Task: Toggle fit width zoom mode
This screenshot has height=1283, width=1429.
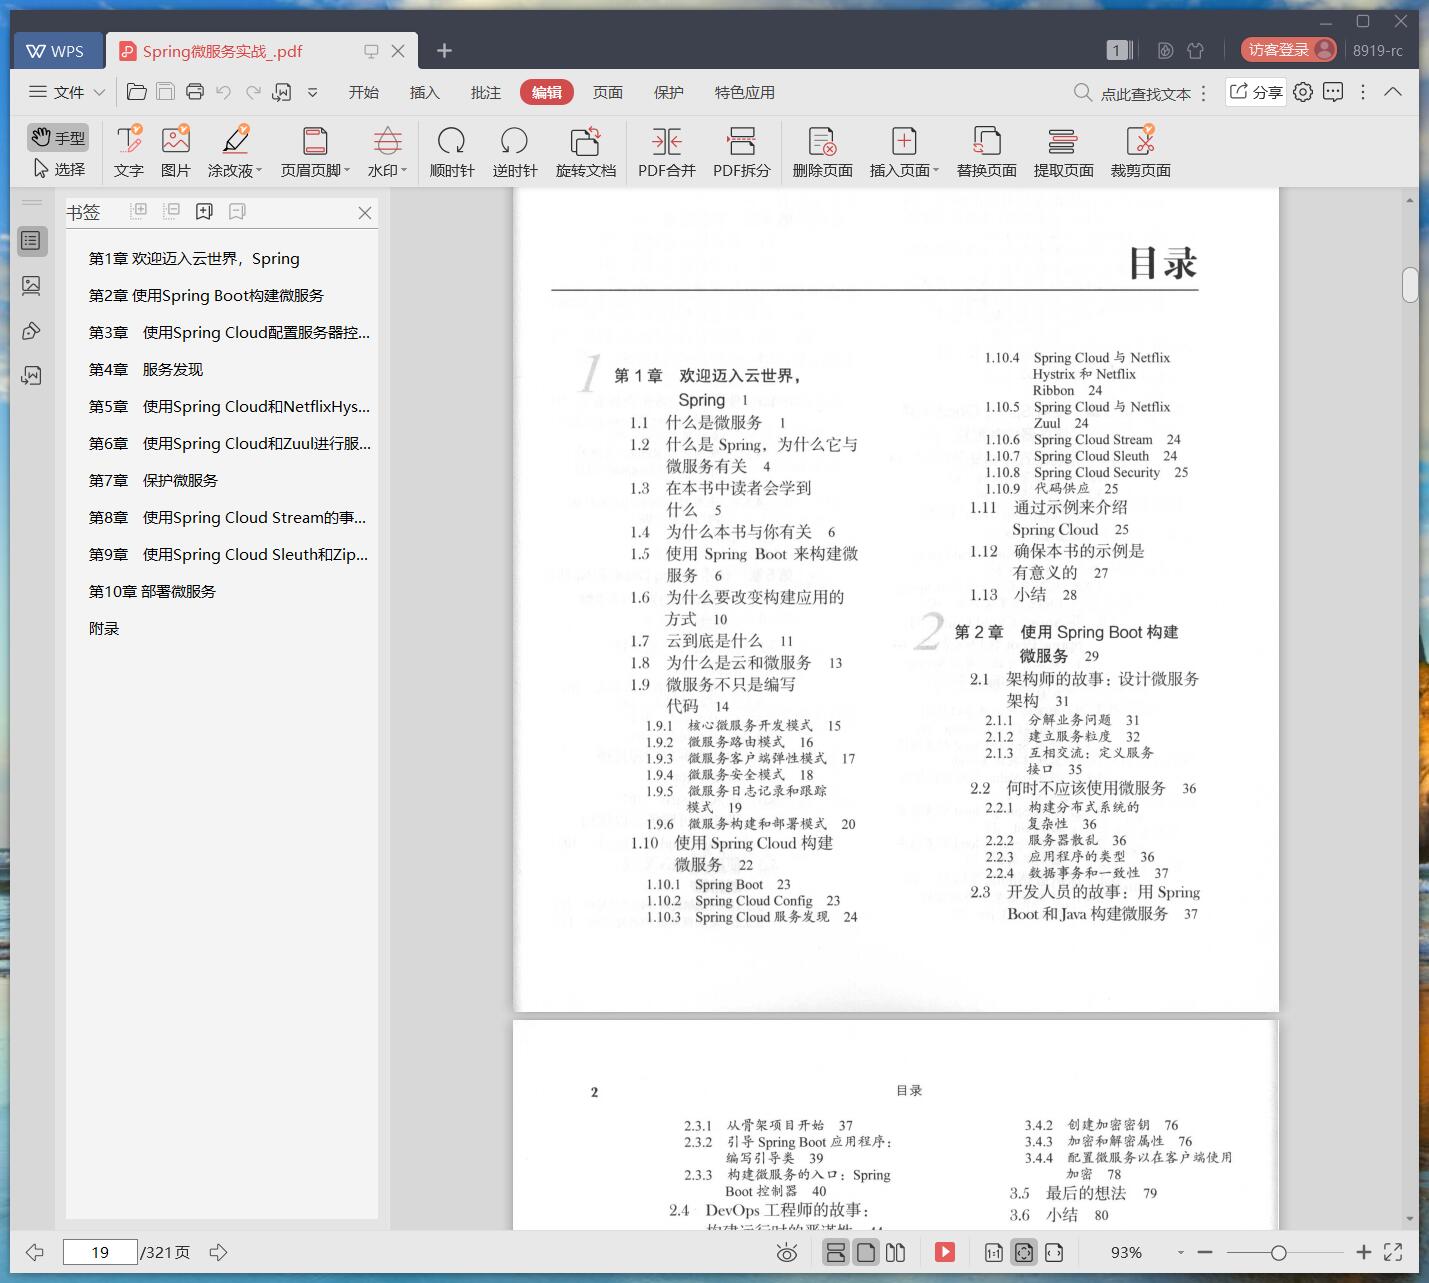Action: click(x=1054, y=1252)
